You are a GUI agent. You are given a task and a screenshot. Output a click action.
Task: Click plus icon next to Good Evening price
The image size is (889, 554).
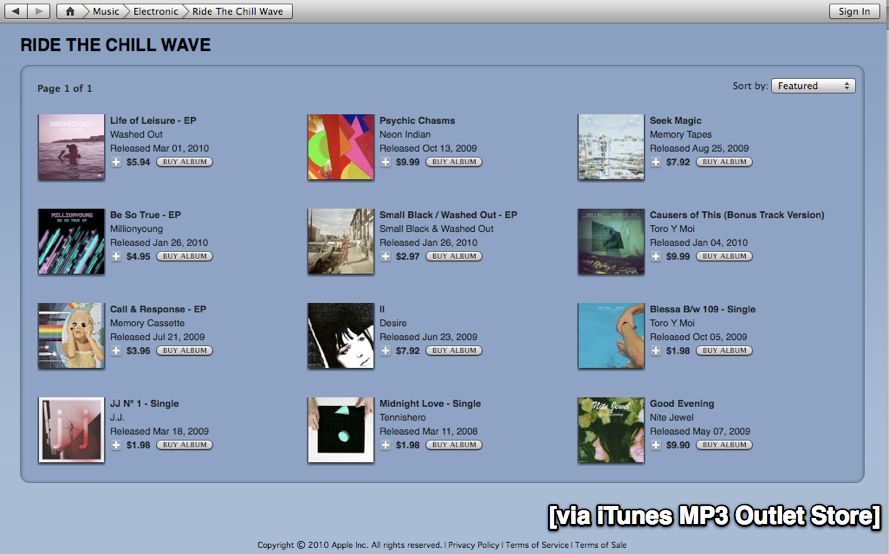pos(656,445)
